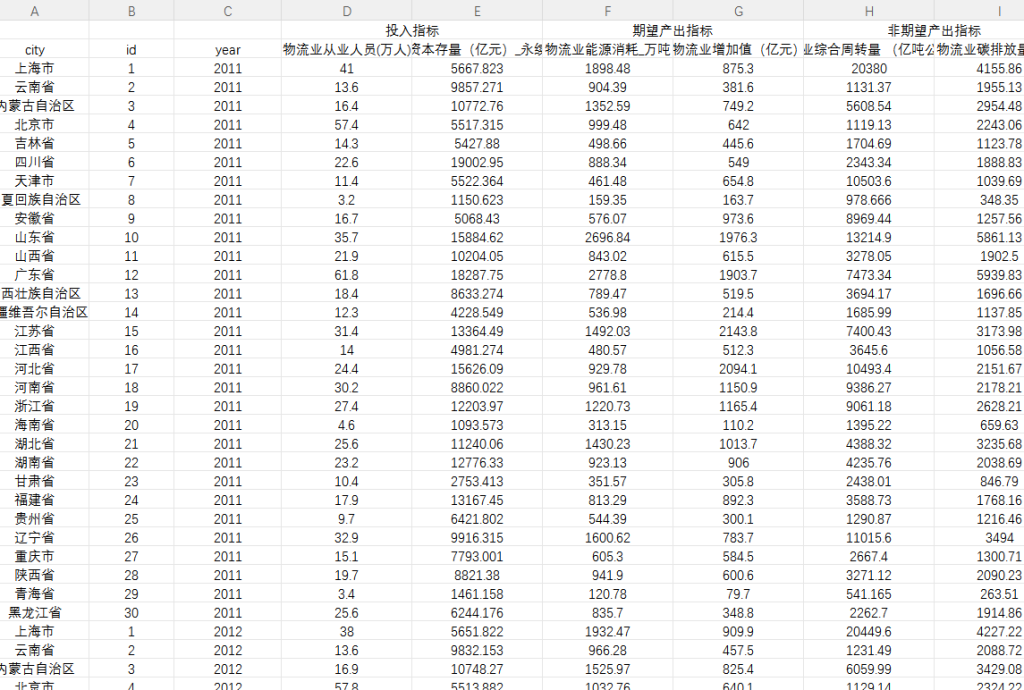Click the 物流业从业人员(万人) header cell
The height and width of the screenshot is (690, 1024).
[347, 50]
